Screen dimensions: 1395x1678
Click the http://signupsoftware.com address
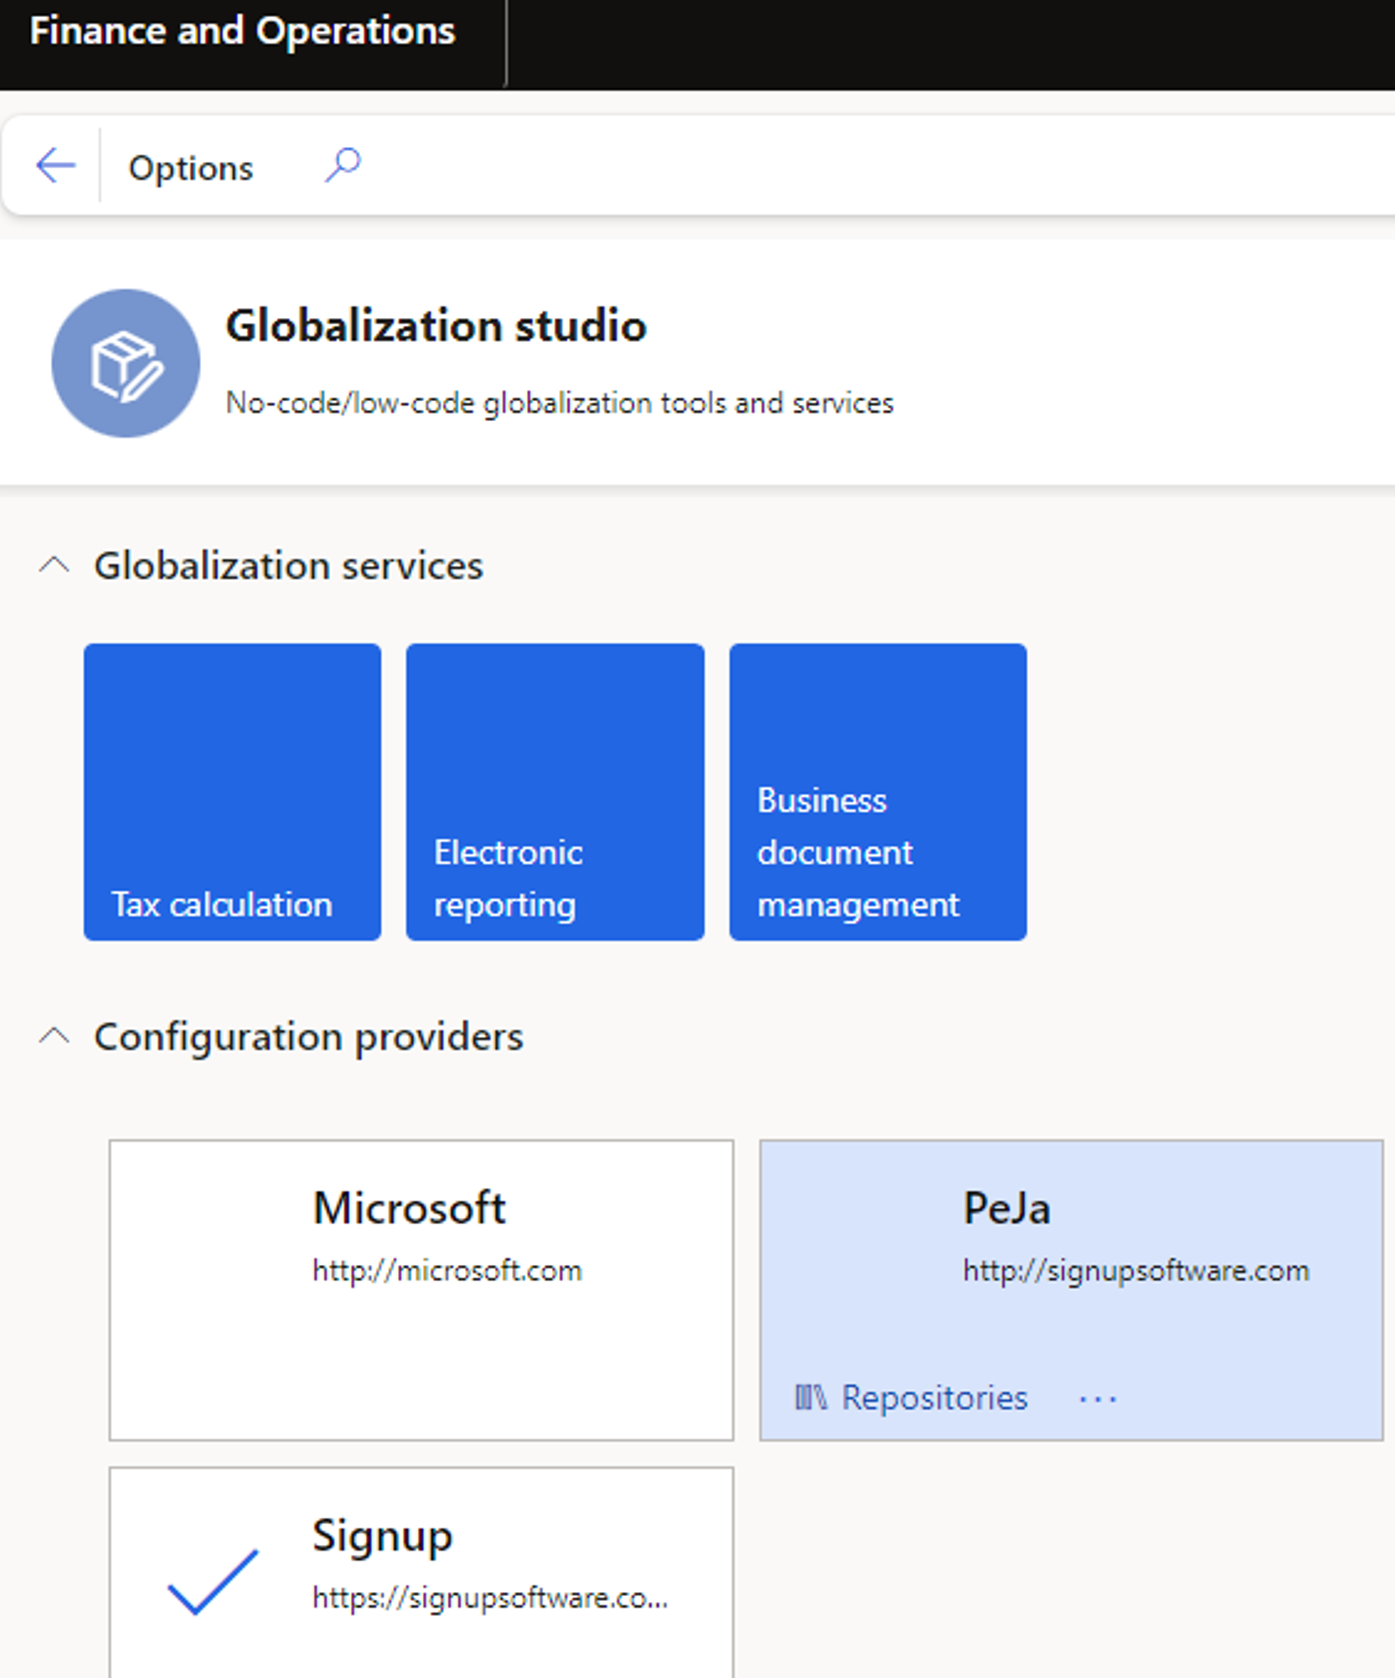pyautogui.click(x=1136, y=1270)
